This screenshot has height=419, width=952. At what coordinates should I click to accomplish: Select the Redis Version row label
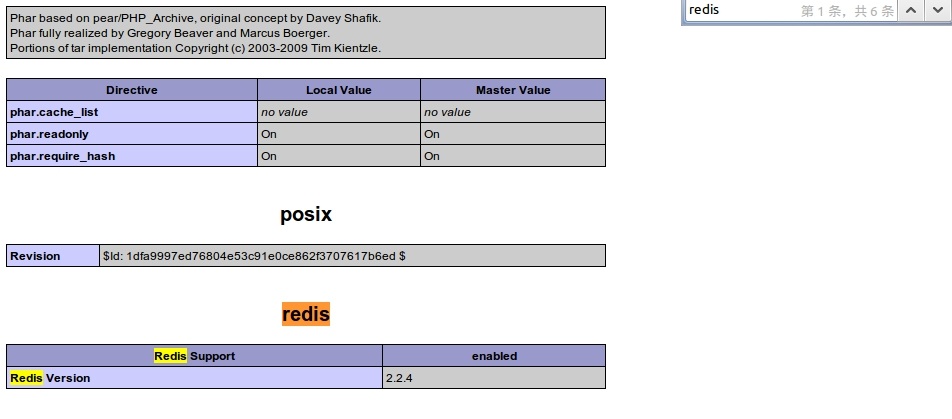pos(50,378)
